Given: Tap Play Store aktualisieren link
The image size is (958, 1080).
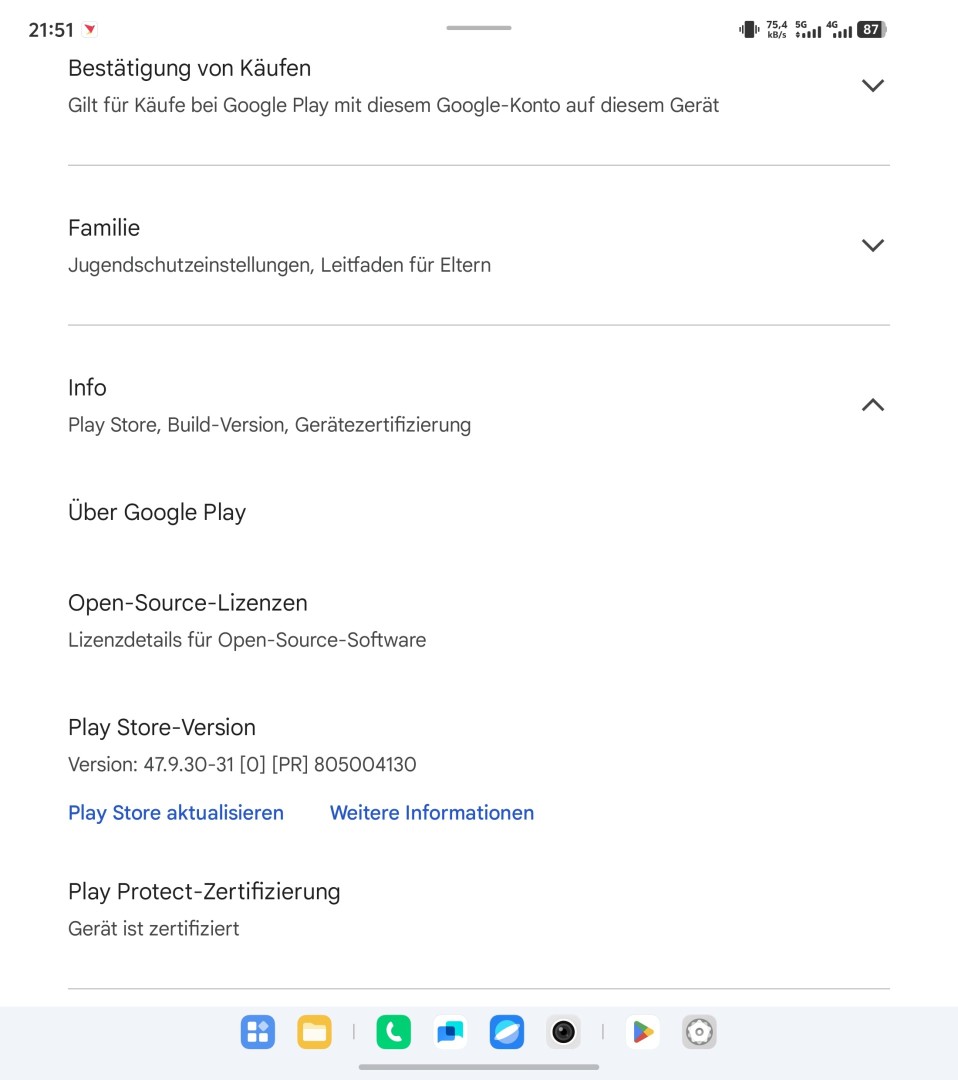Looking at the screenshot, I should pos(176,813).
